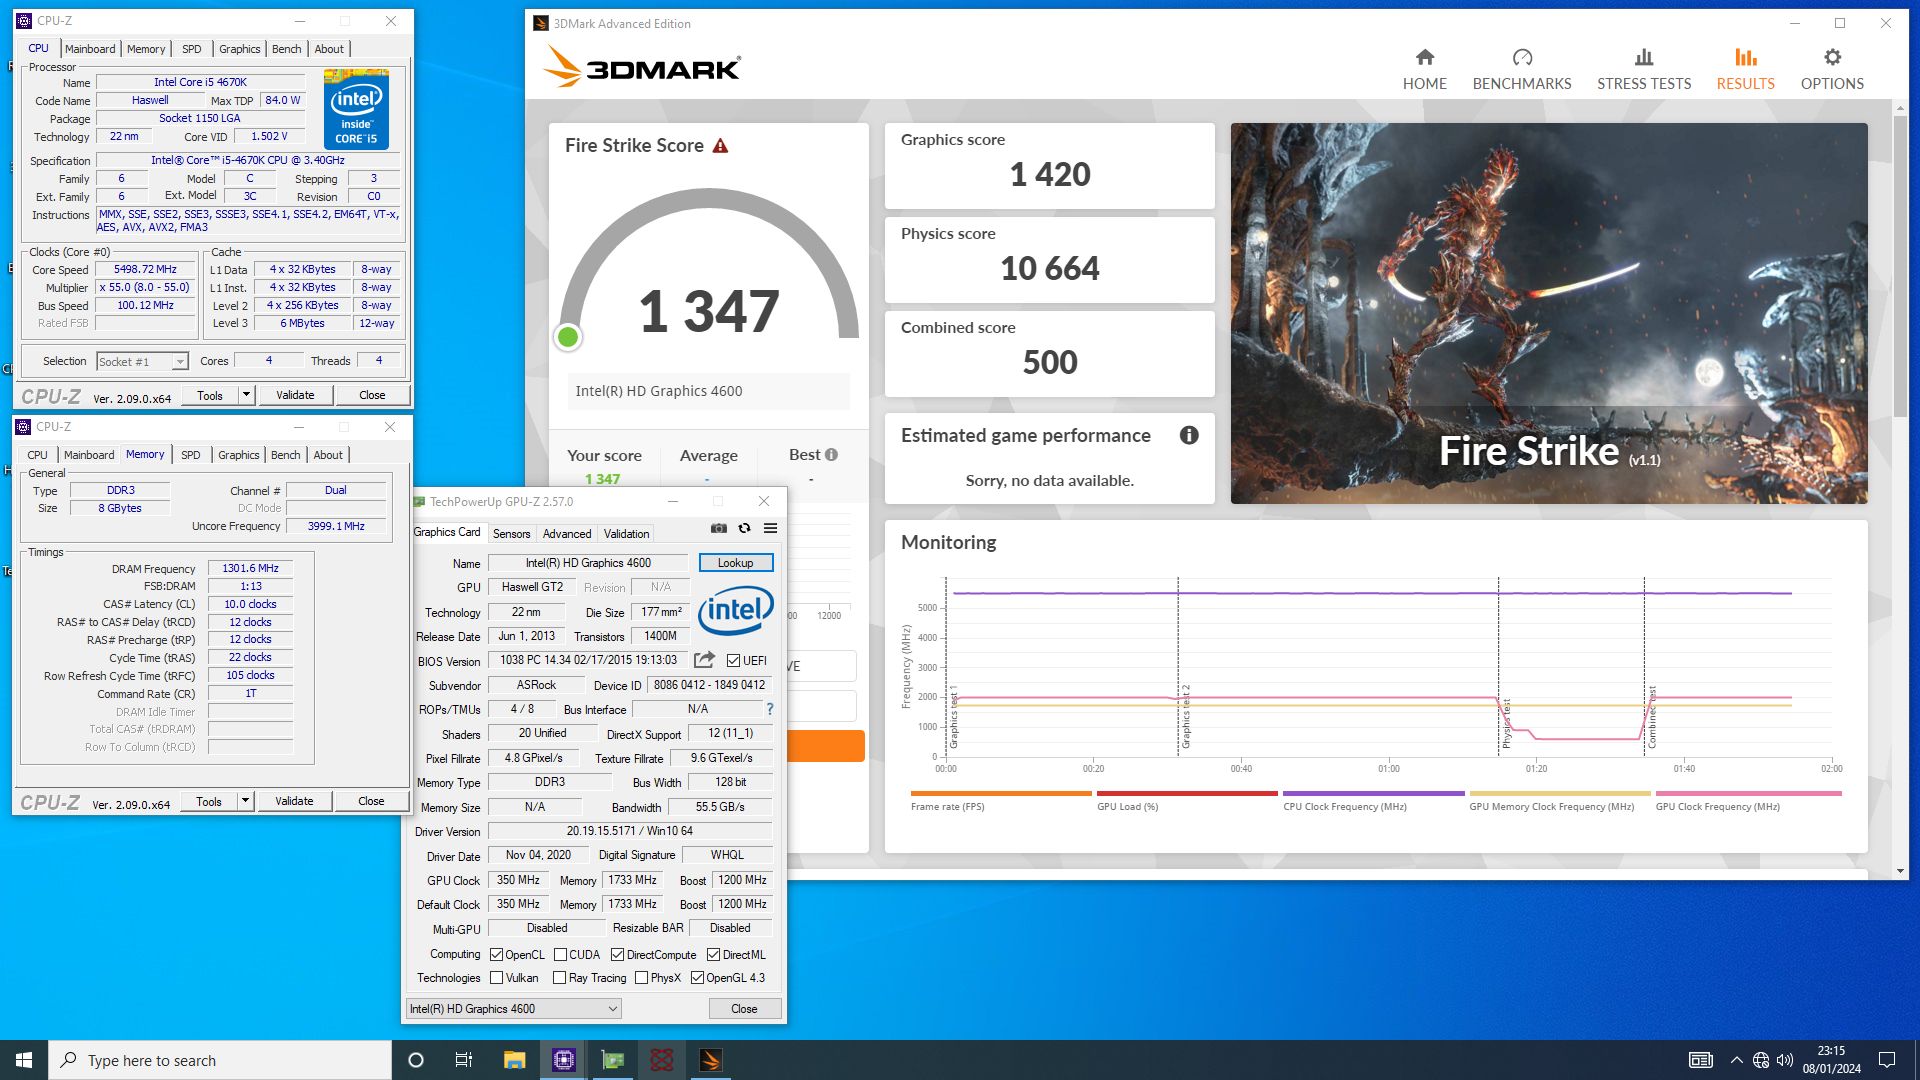Toggle the DirectML checkbox
This screenshot has width=1920, height=1080.
point(713,955)
